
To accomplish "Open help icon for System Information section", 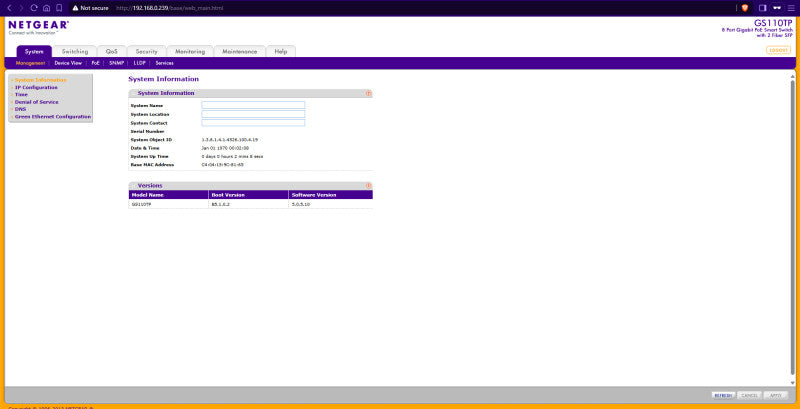I will click(x=368, y=93).
